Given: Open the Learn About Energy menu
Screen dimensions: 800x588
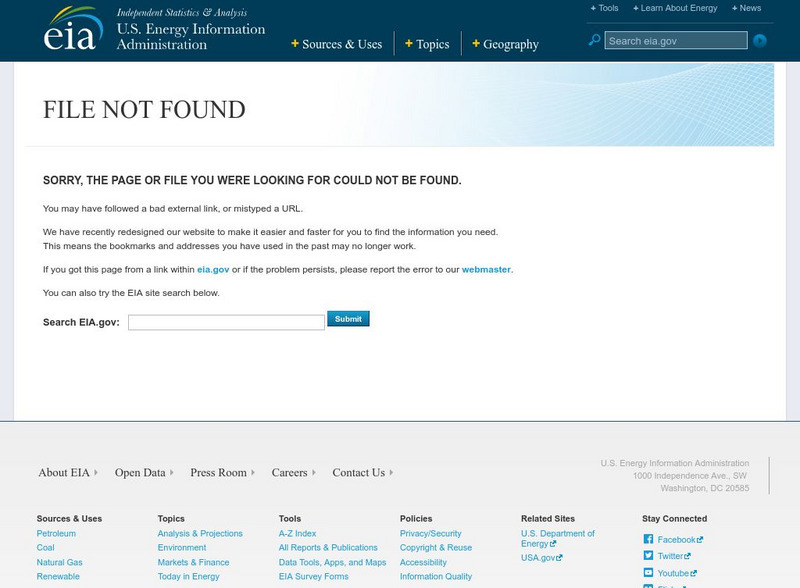Looking at the screenshot, I should coord(675,8).
